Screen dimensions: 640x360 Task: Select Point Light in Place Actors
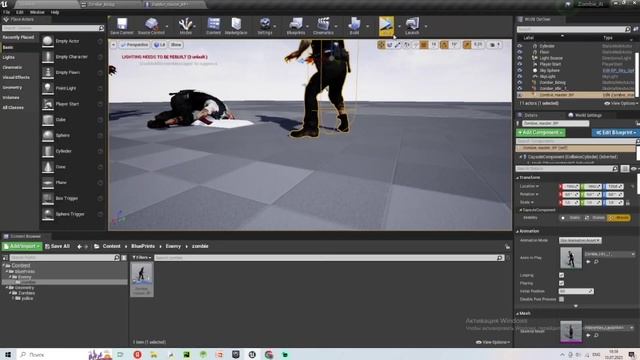click(73, 88)
